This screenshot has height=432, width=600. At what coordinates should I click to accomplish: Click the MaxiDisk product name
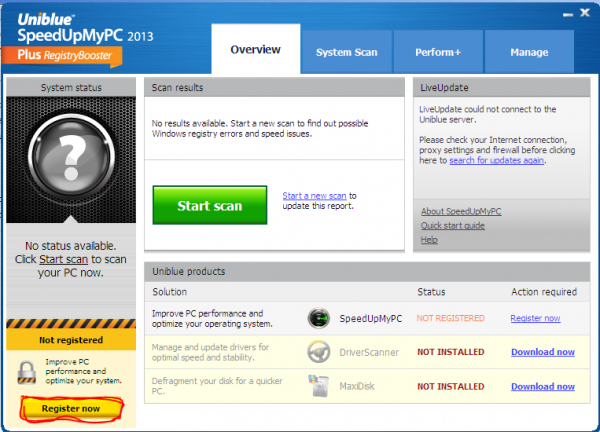(357, 386)
